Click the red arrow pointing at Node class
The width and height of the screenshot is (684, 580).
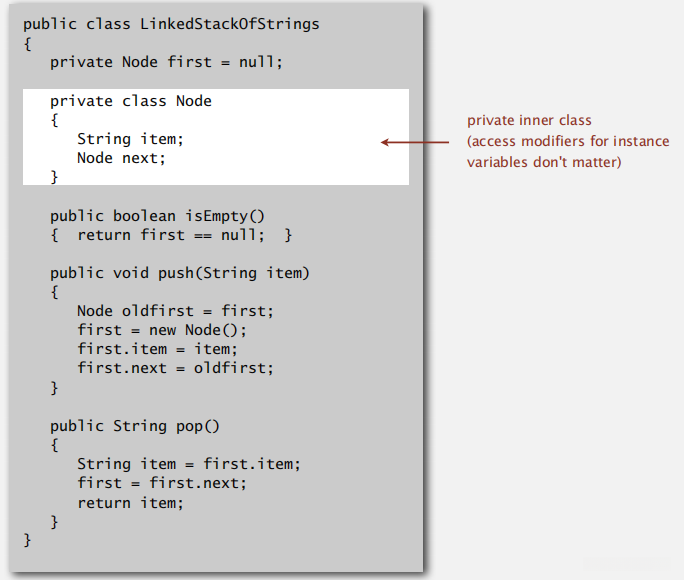click(x=415, y=142)
